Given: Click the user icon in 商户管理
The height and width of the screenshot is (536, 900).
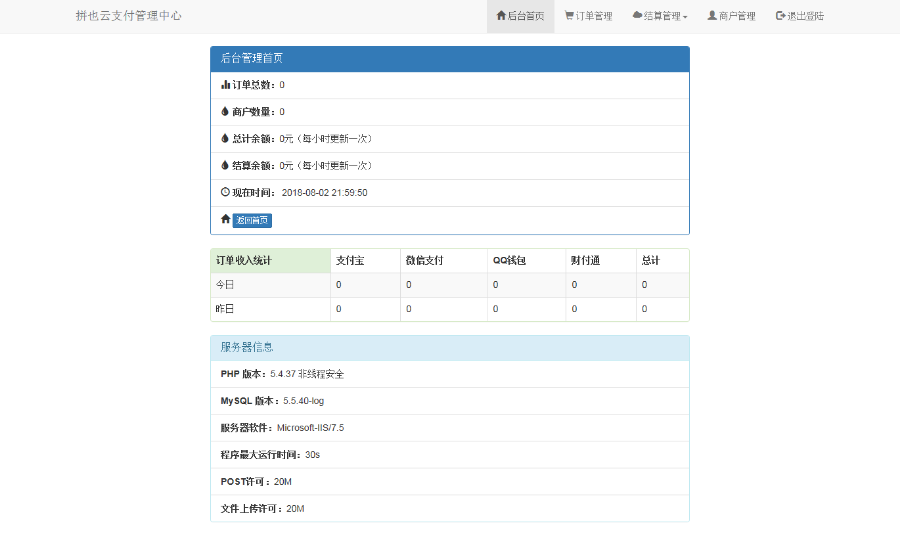Looking at the screenshot, I should pos(712,15).
